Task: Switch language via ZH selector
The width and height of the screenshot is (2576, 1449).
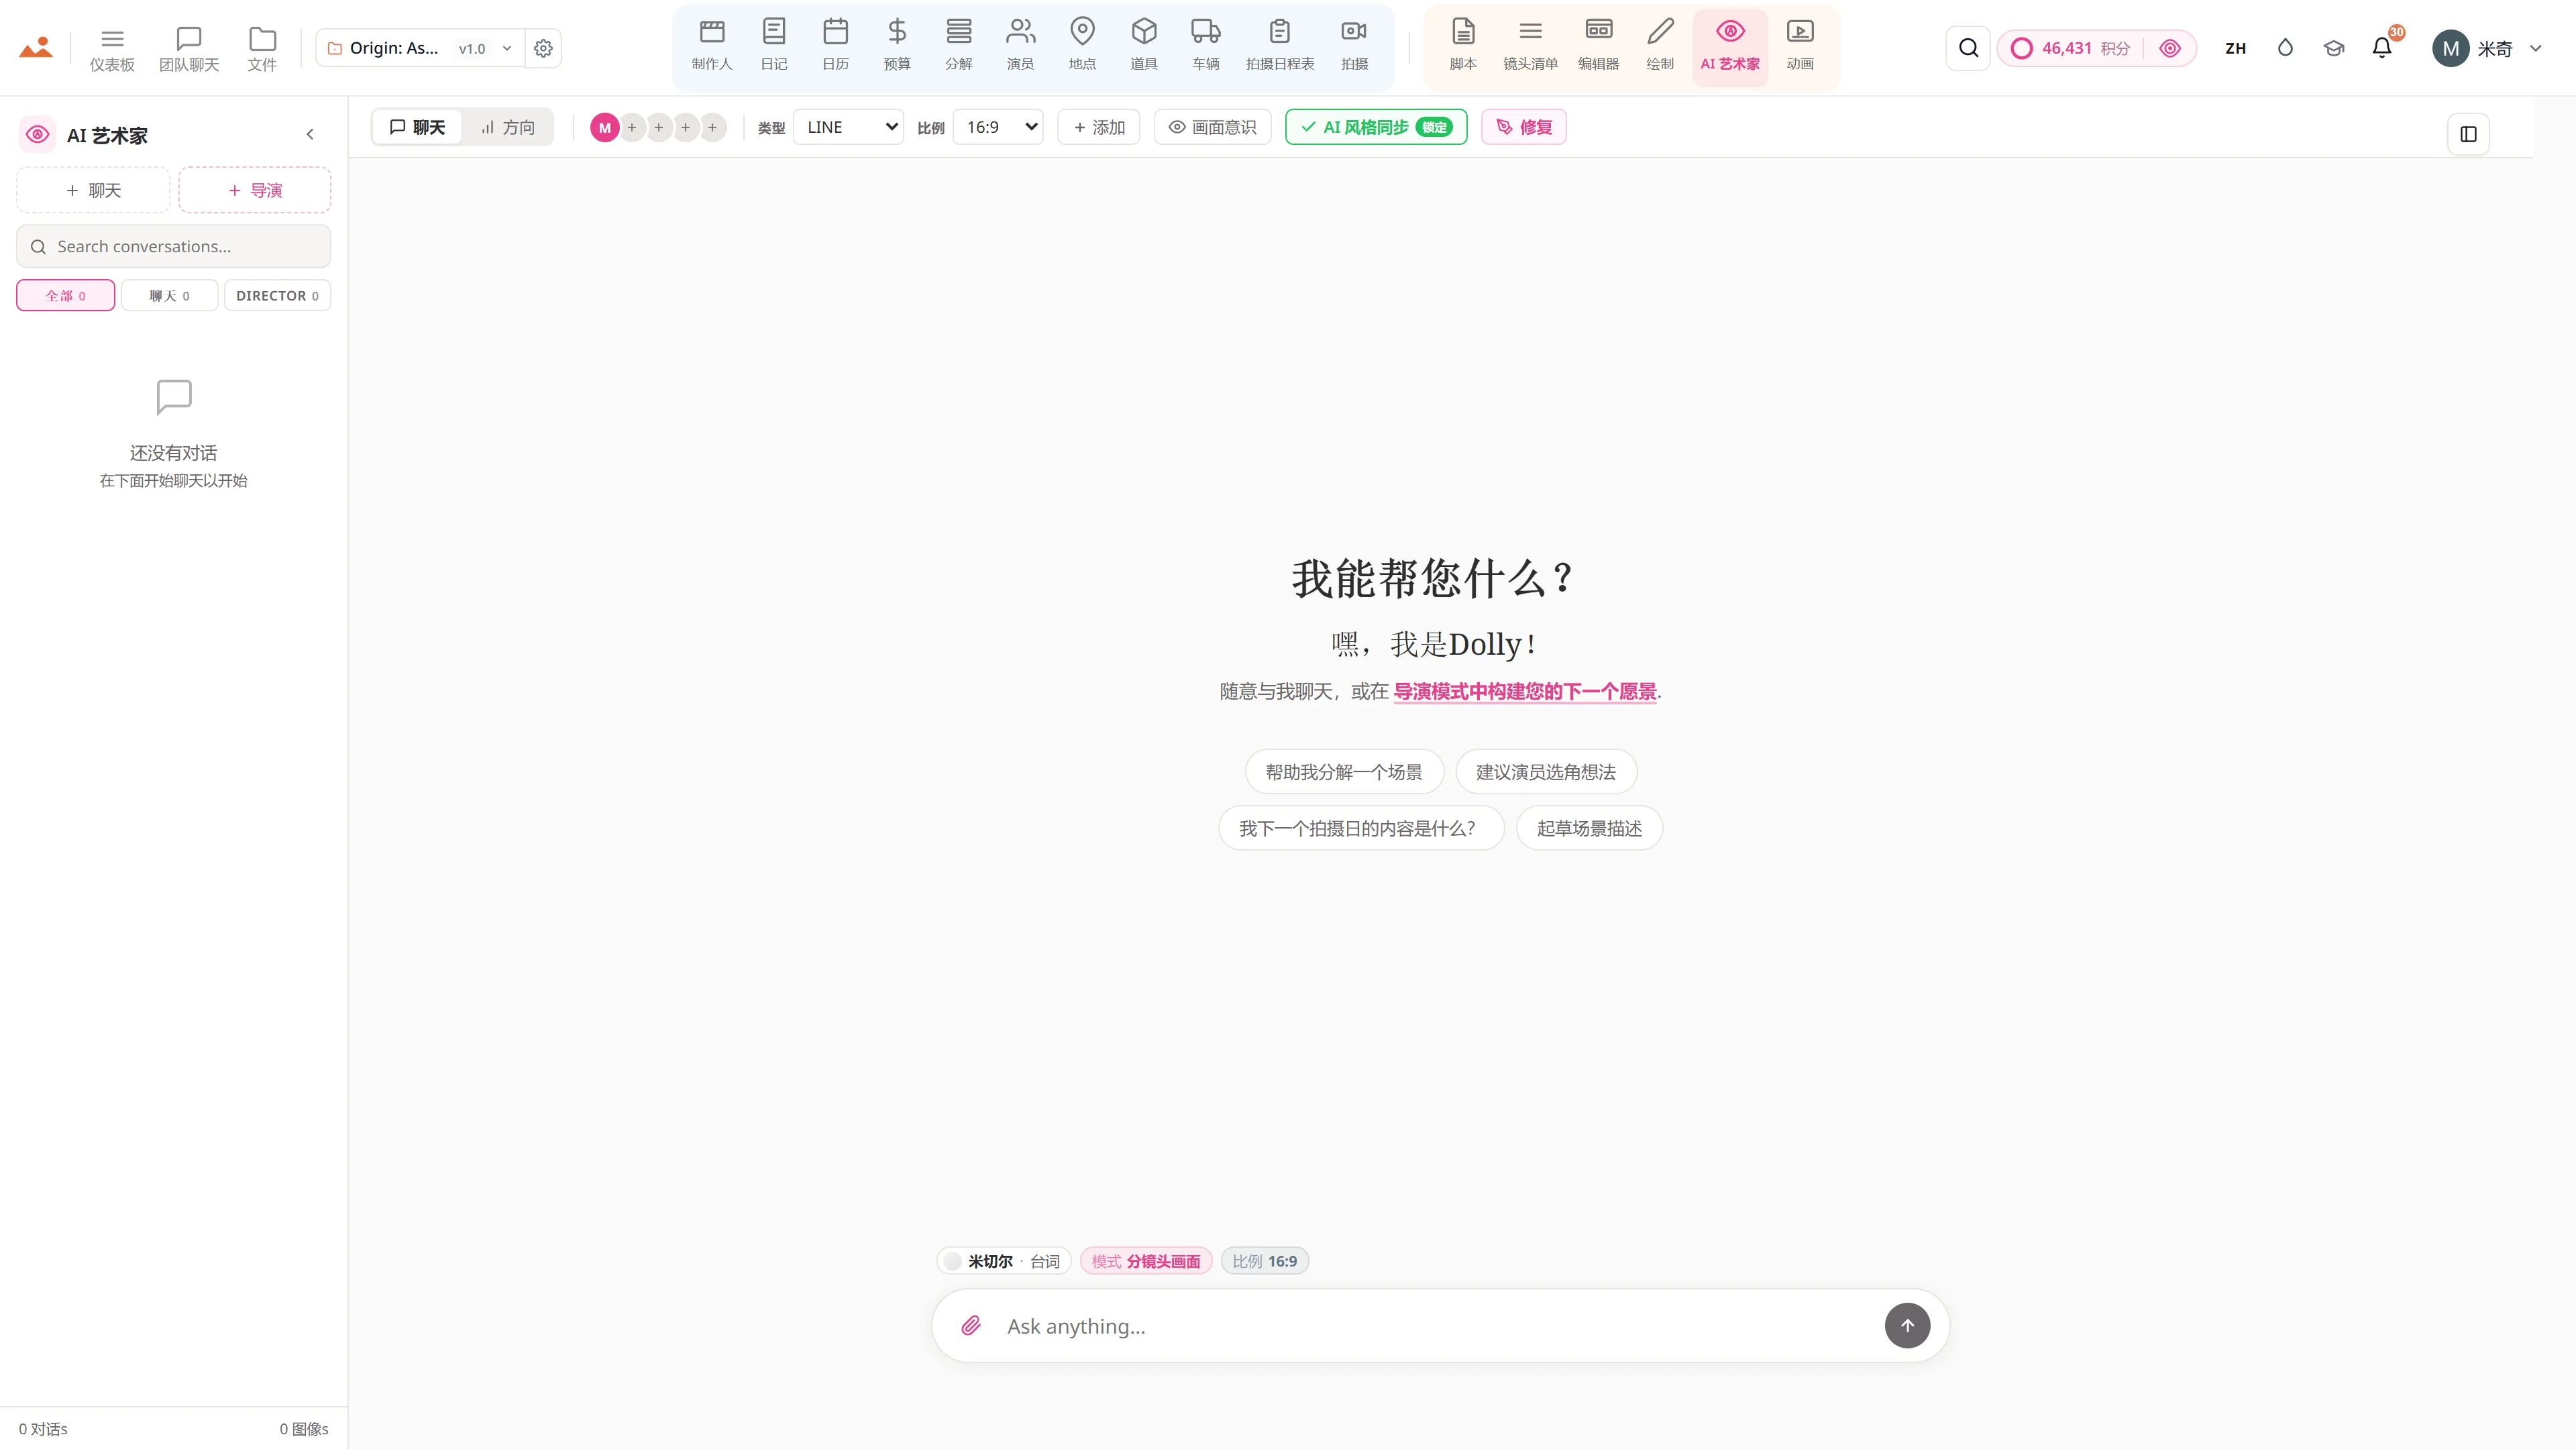Action: click(x=2236, y=48)
